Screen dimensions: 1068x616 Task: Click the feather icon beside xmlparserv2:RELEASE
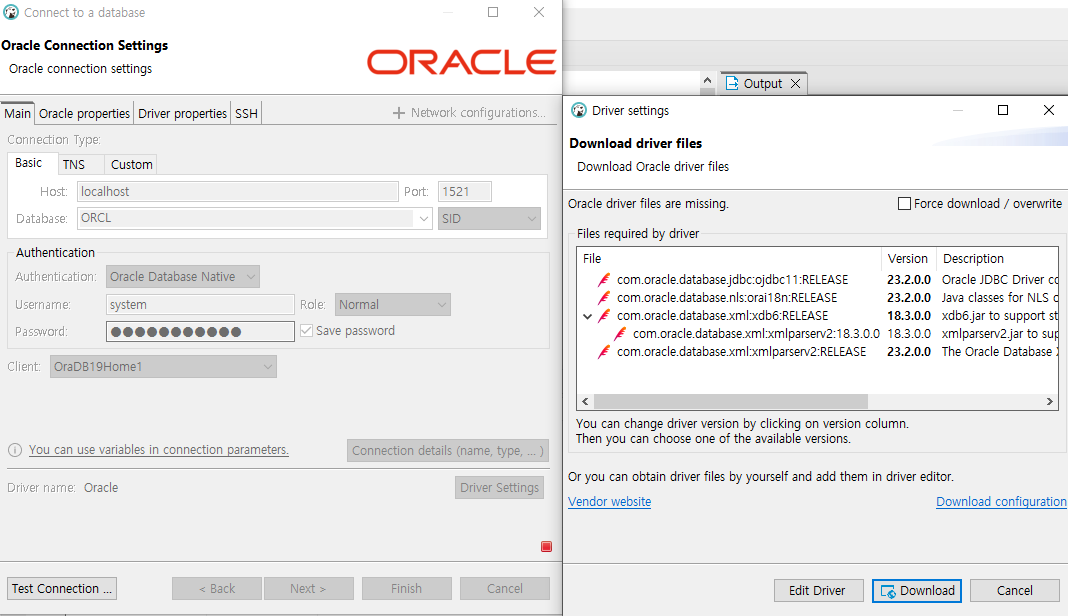point(603,352)
